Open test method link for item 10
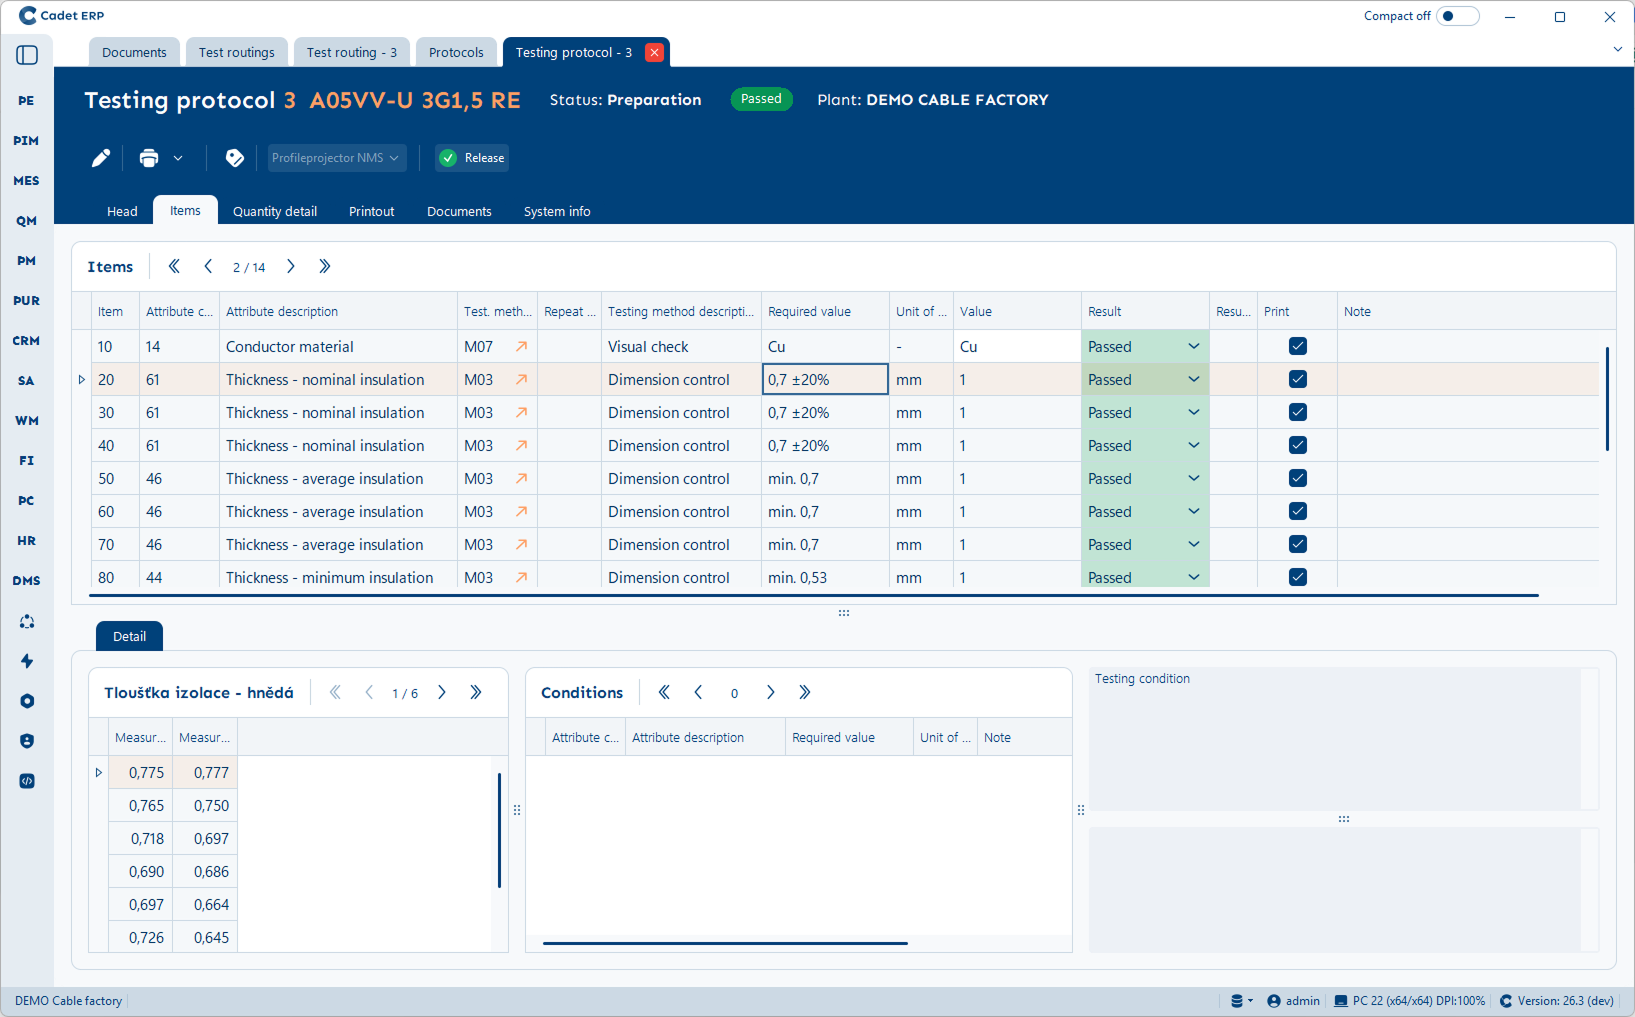 521,347
